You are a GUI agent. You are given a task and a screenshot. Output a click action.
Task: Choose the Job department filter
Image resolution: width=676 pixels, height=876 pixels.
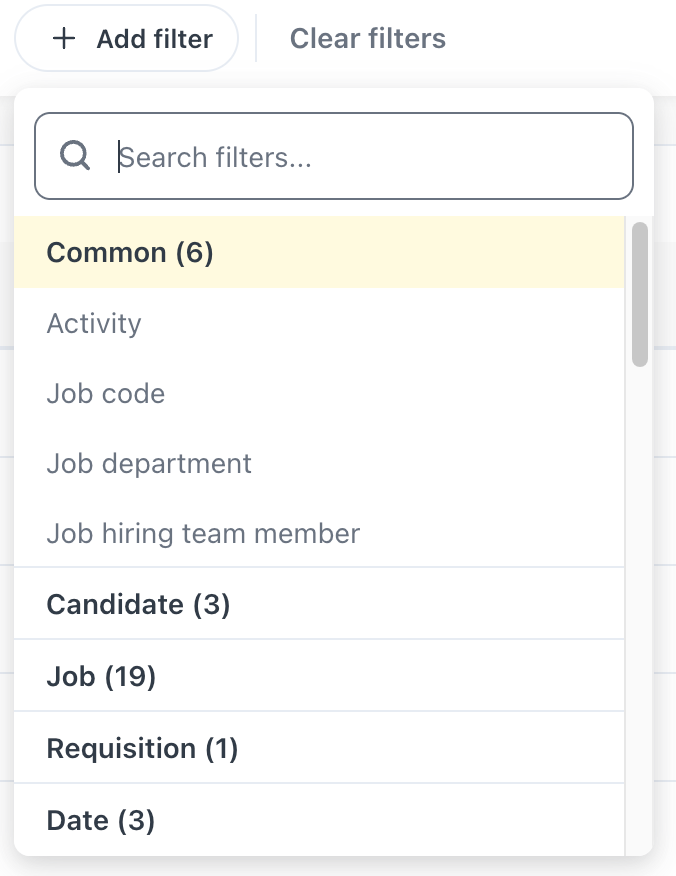(148, 463)
